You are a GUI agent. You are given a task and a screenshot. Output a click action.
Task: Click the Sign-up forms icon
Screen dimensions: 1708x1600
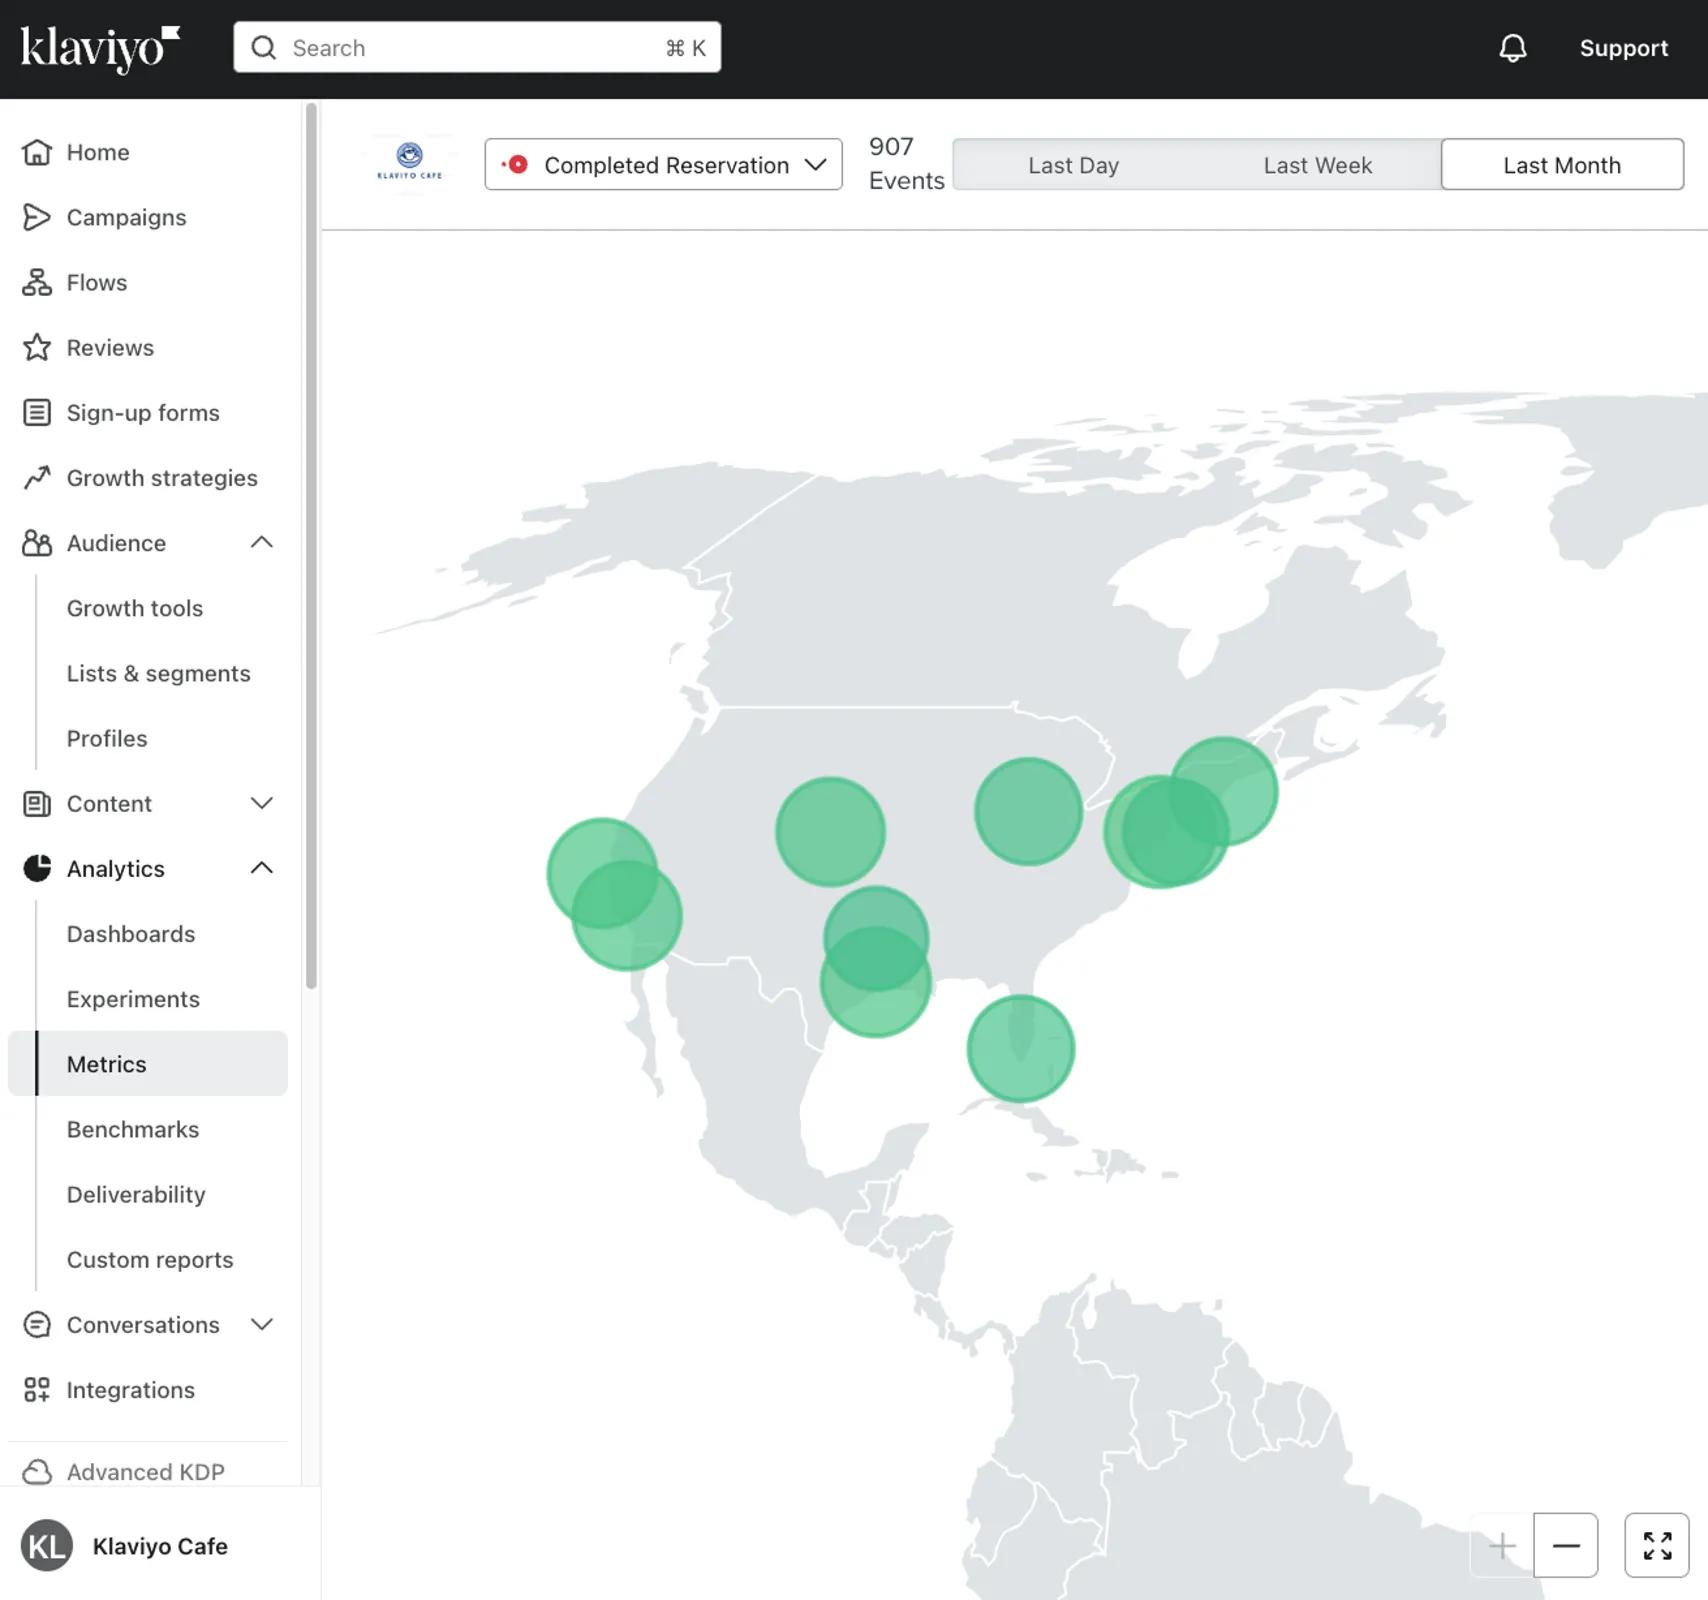point(37,412)
